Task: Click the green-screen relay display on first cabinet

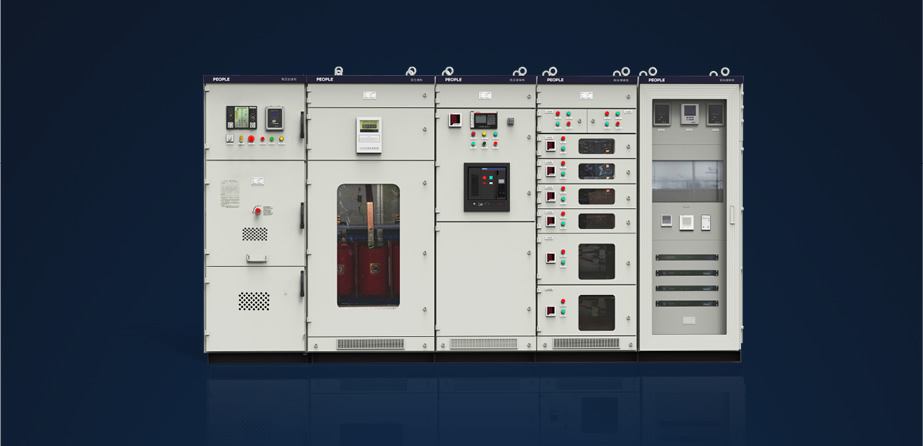Action: (241, 117)
